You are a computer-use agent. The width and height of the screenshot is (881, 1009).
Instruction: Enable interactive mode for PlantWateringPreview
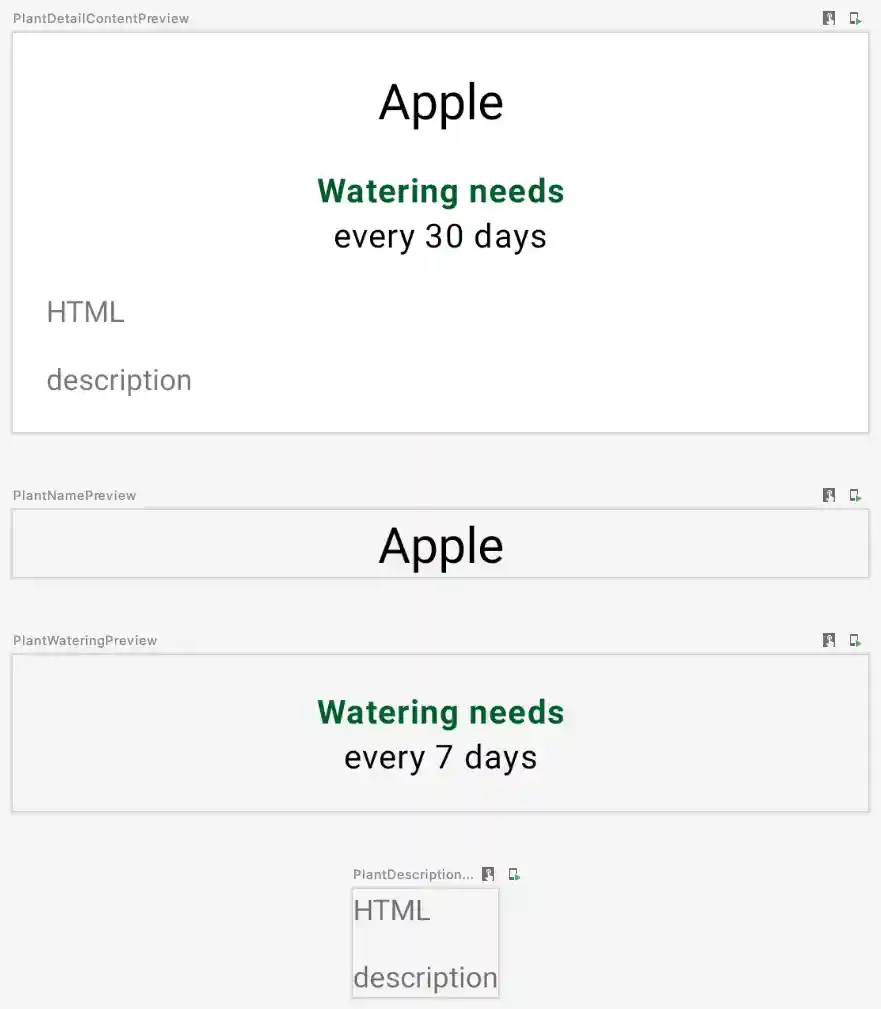(829, 640)
